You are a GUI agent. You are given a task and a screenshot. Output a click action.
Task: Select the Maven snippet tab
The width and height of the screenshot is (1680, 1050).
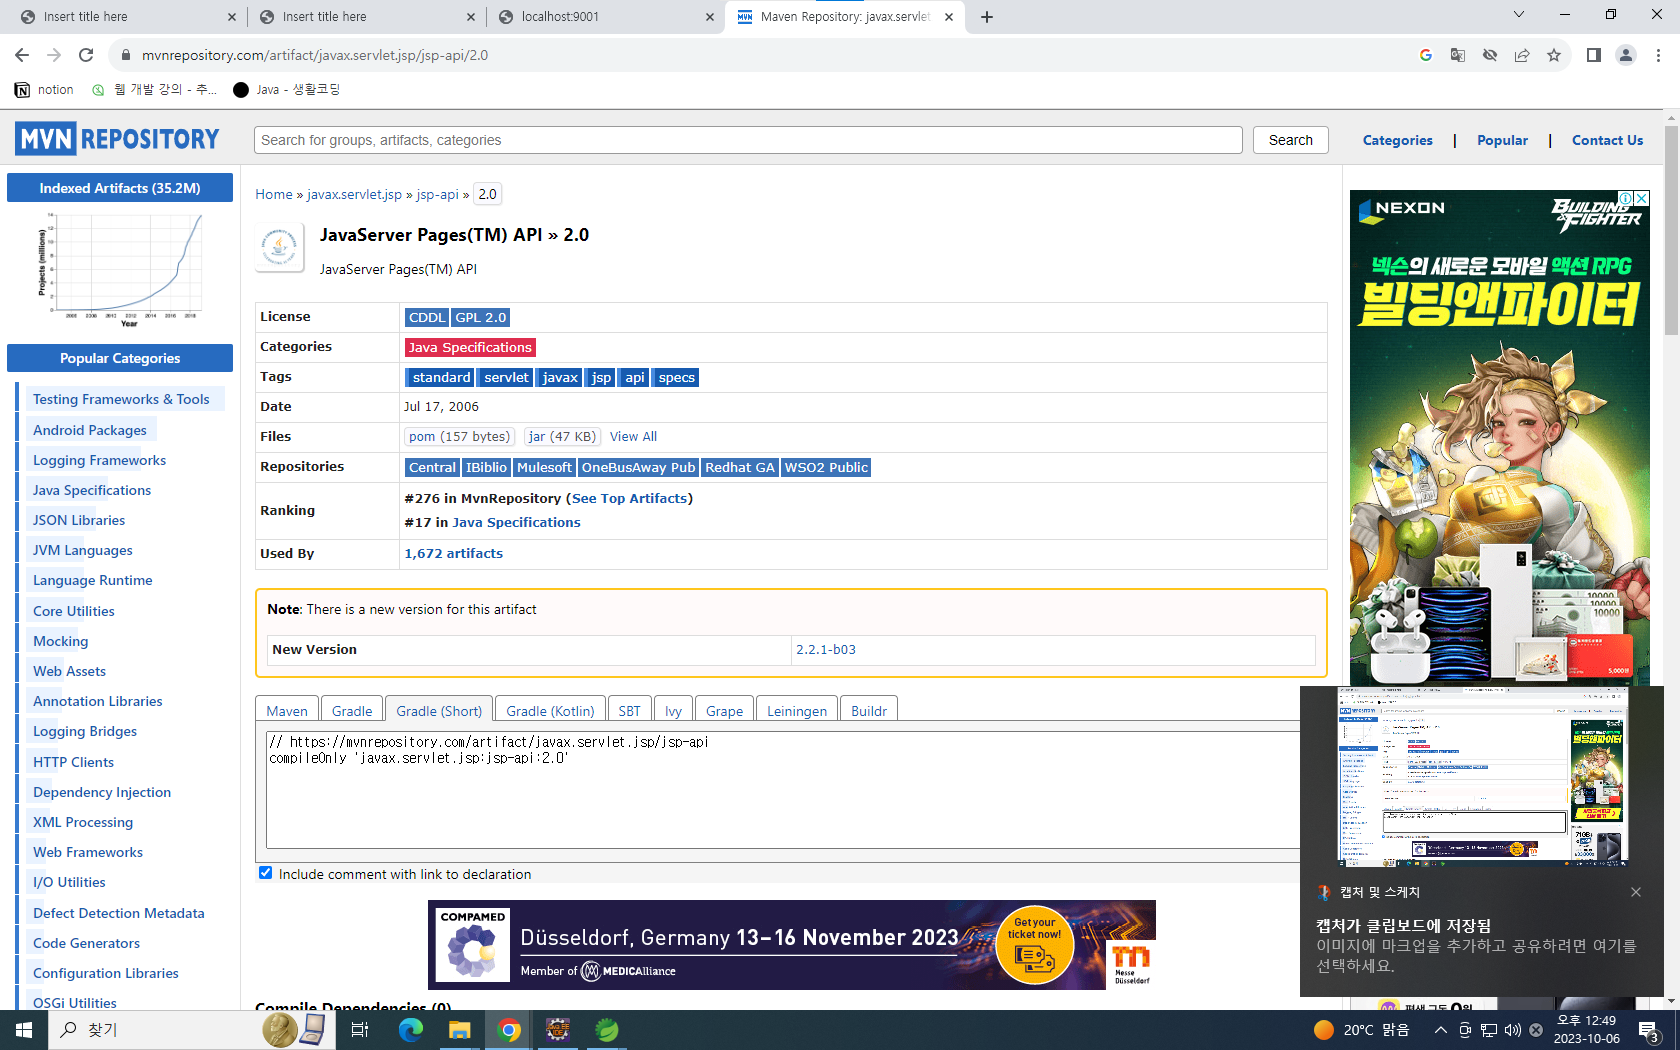pos(287,711)
